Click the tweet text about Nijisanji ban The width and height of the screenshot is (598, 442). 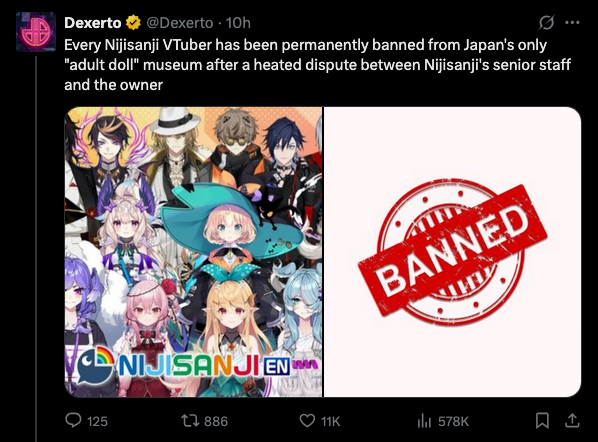coord(317,65)
